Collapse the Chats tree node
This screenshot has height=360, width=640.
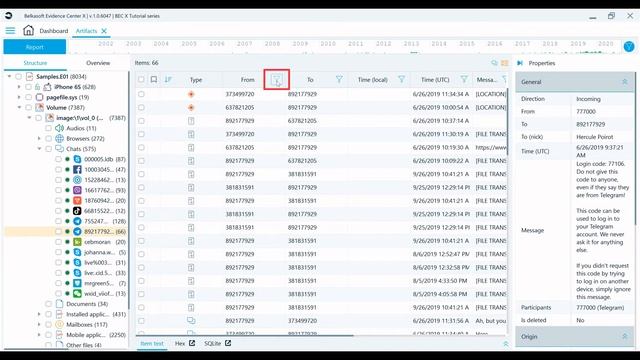pyautogui.click(x=39, y=149)
